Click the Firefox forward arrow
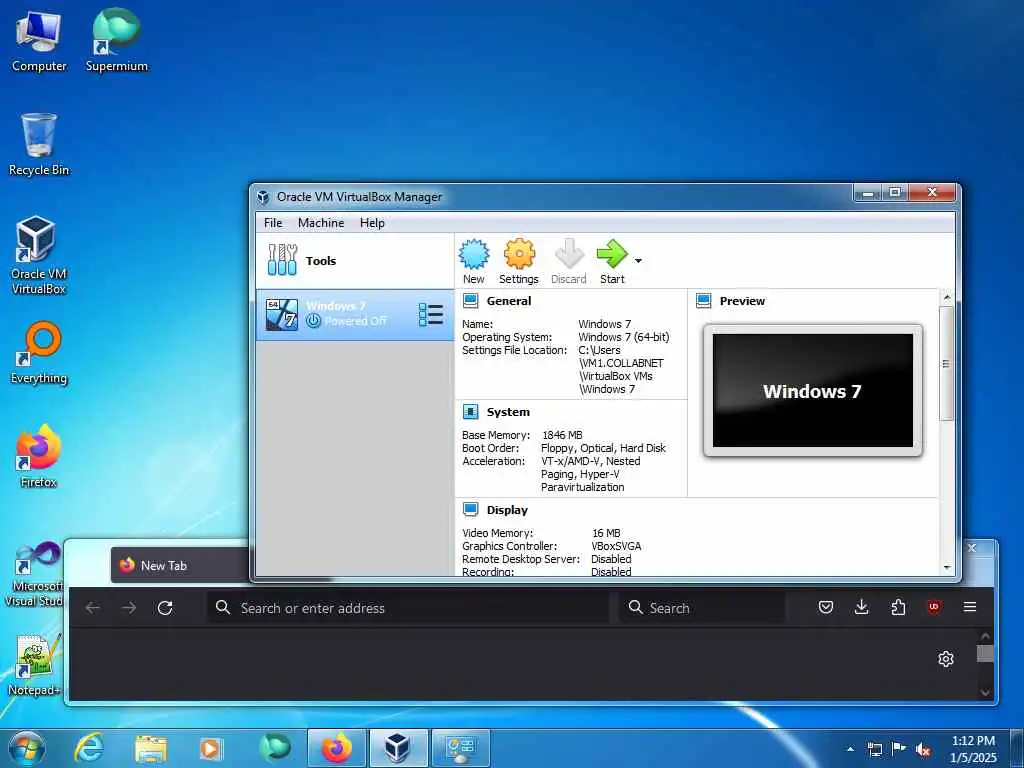 click(129, 608)
